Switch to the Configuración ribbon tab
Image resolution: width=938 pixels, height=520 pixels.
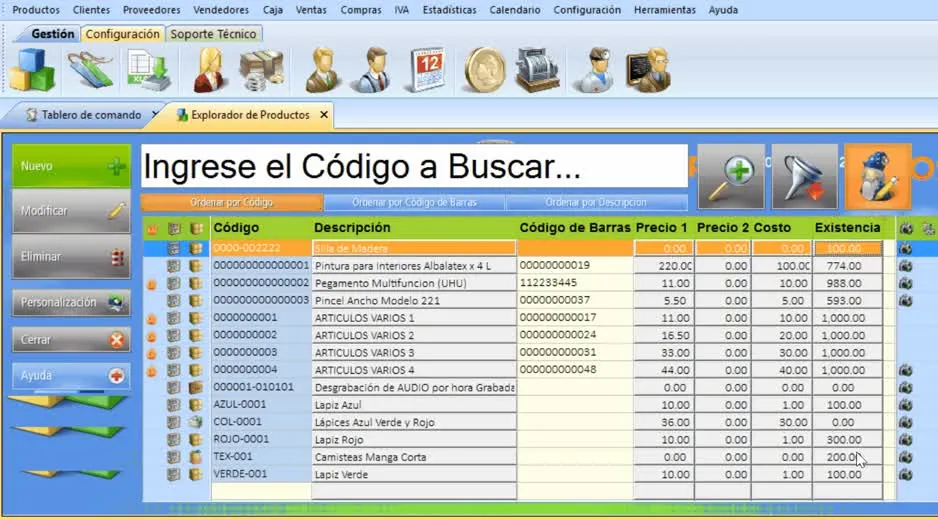click(x=123, y=34)
